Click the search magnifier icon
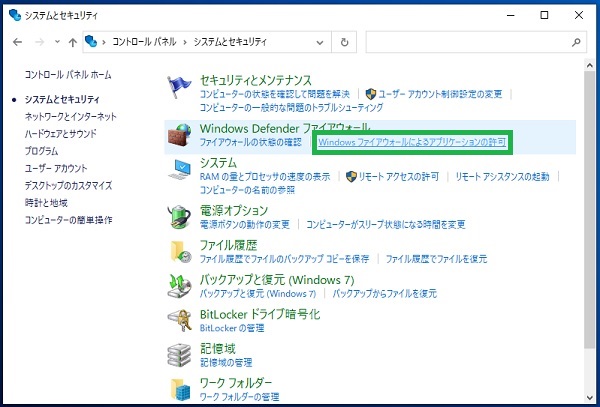 pyautogui.click(x=576, y=42)
